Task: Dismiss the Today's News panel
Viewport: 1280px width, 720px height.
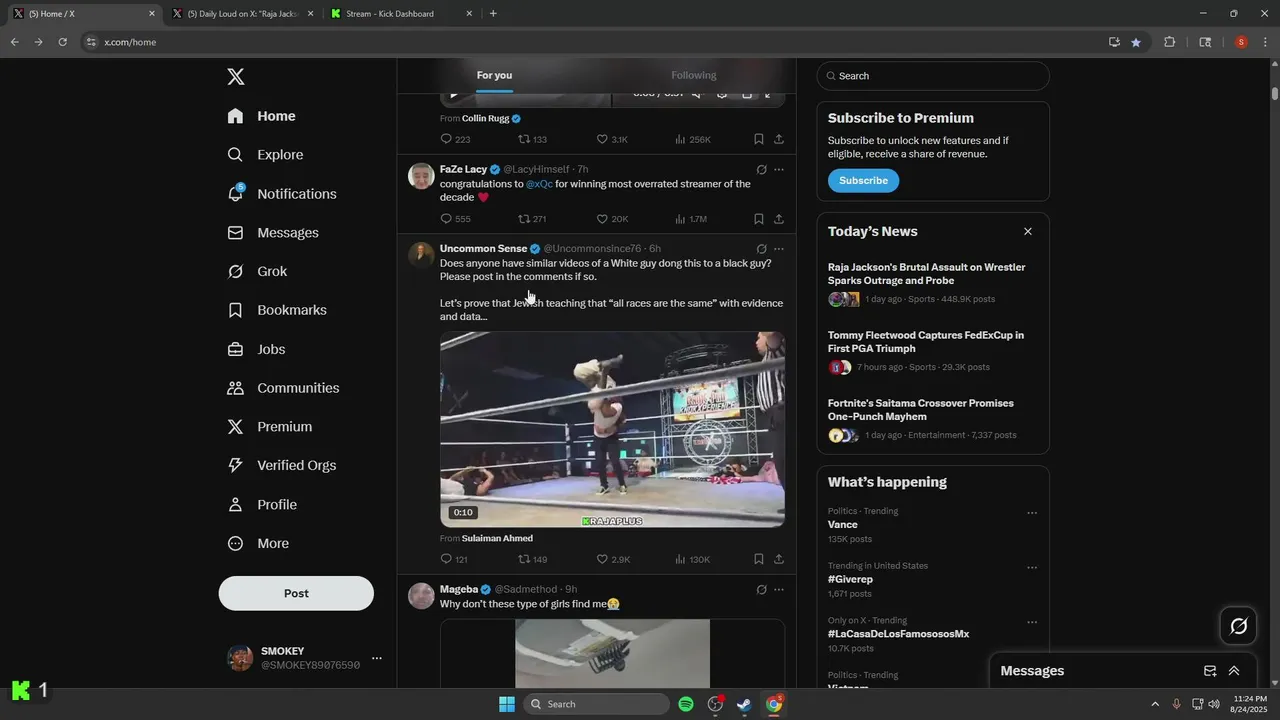Action: [x=1027, y=232]
